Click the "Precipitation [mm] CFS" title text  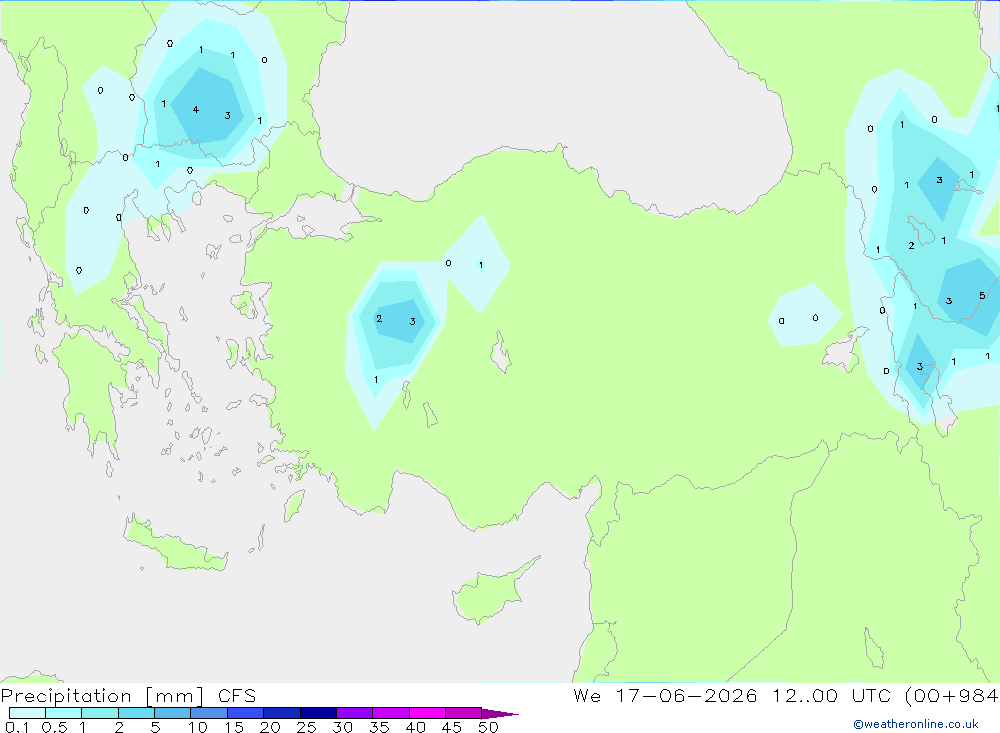pyautogui.click(x=128, y=695)
